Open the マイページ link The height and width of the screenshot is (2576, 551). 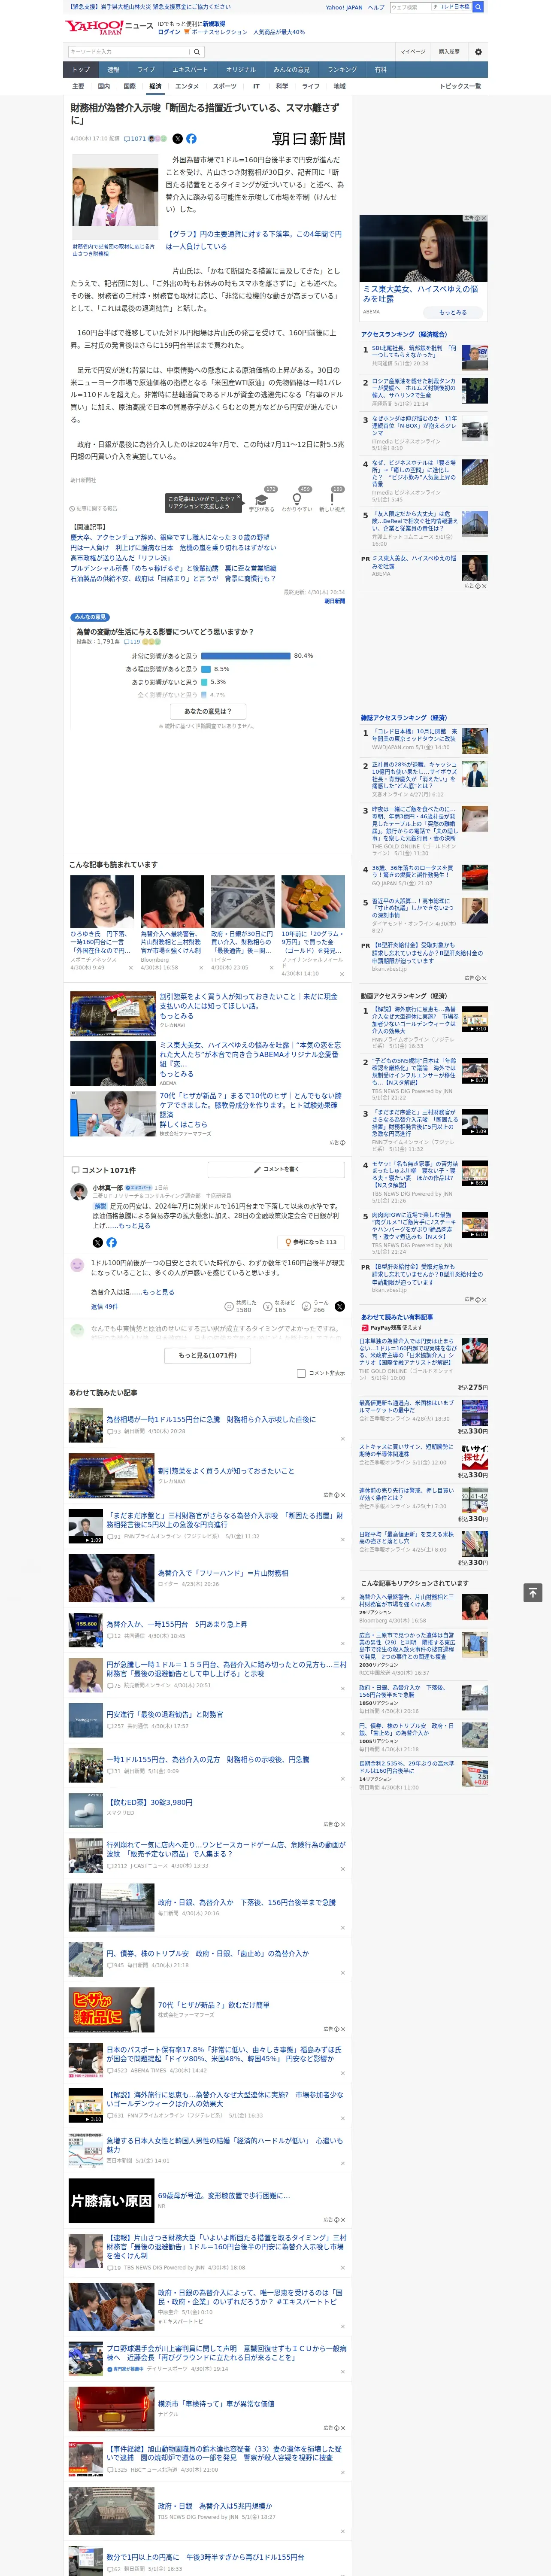pos(413,52)
